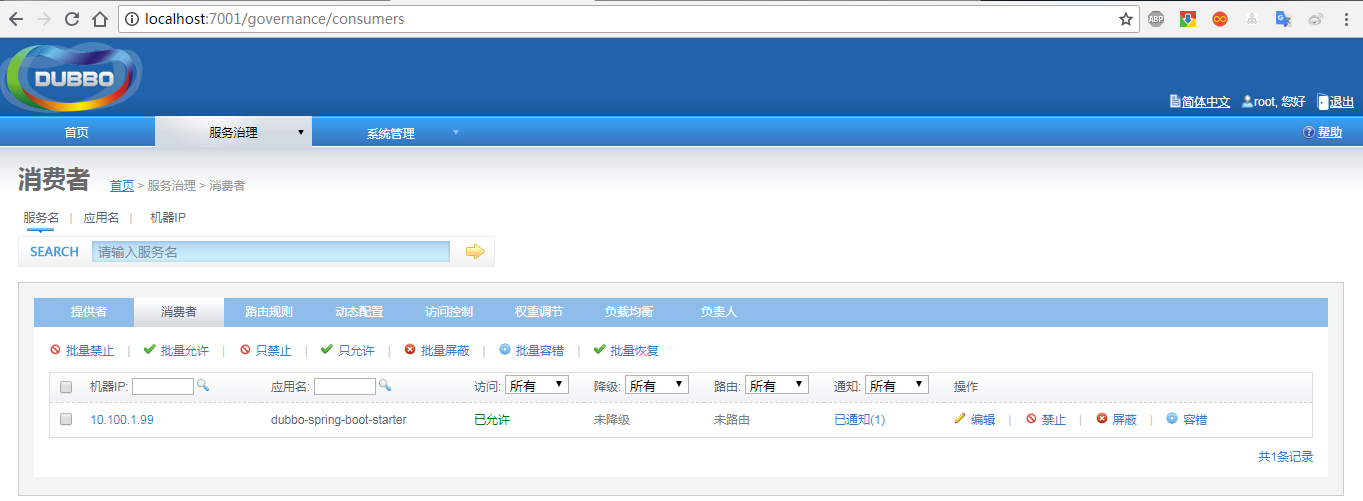Open the 已通知(1) link
The height and width of the screenshot is (501, 1363).
860,420
